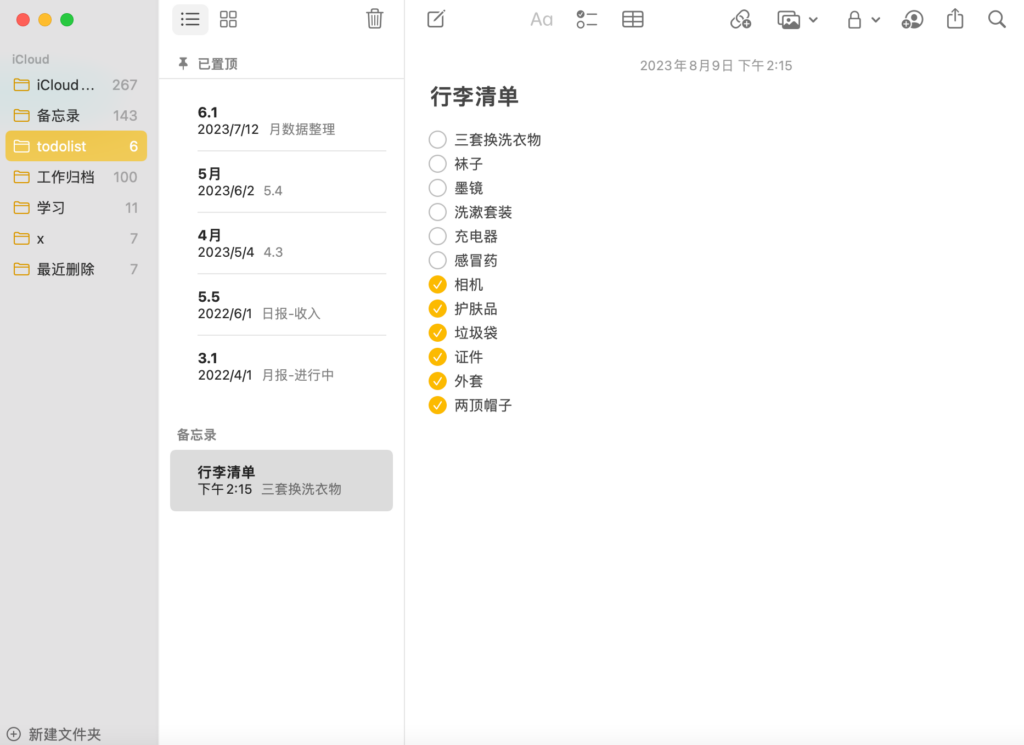Create a new note

(x=436, y=19)
